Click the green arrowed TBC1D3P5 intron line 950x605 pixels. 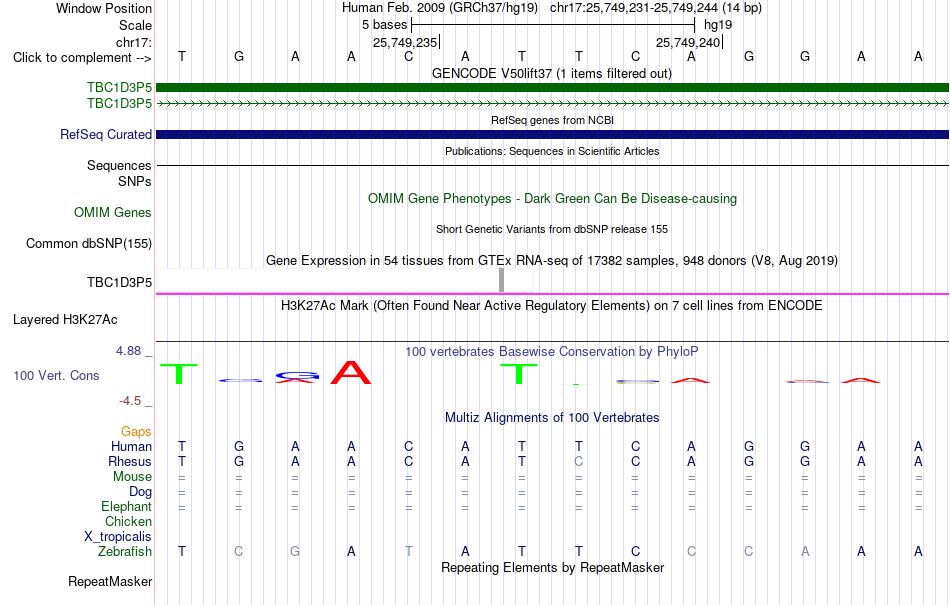552,104
